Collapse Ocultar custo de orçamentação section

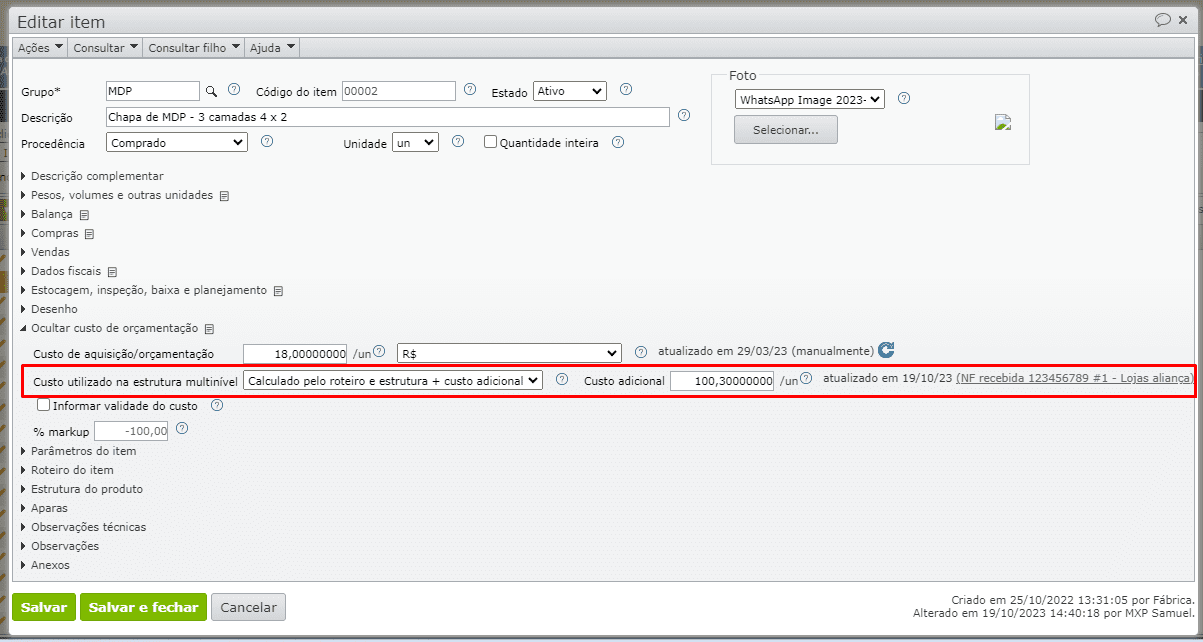[110, 328]
